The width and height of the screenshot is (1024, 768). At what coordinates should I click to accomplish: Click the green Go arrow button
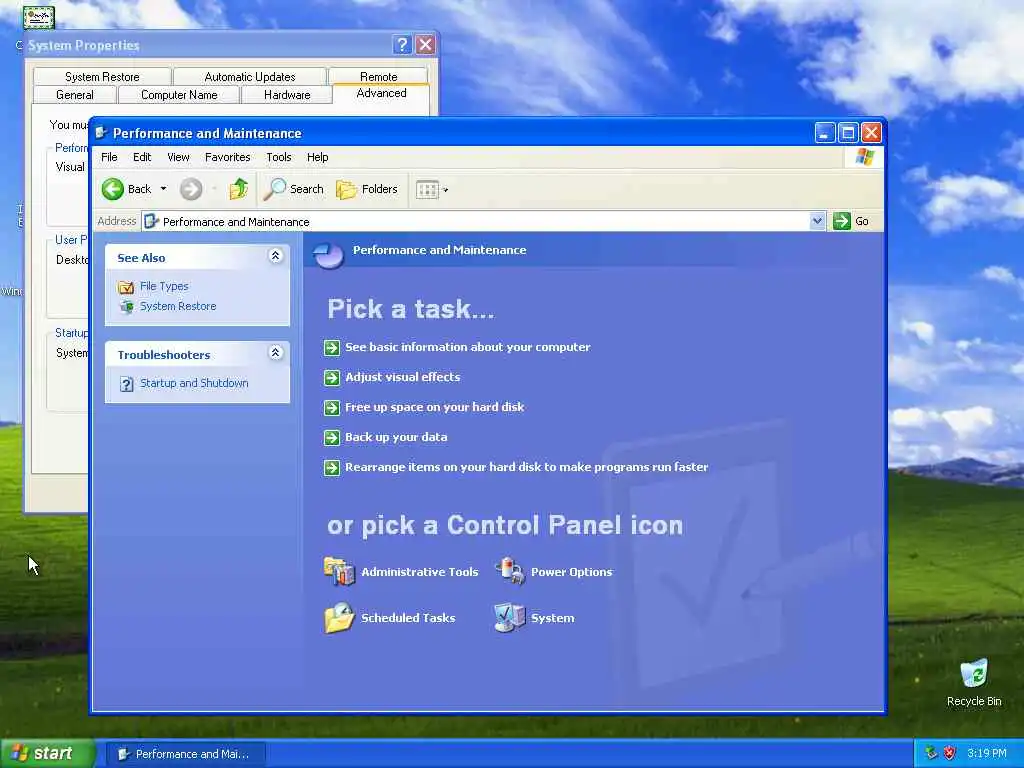coord(842,221)
